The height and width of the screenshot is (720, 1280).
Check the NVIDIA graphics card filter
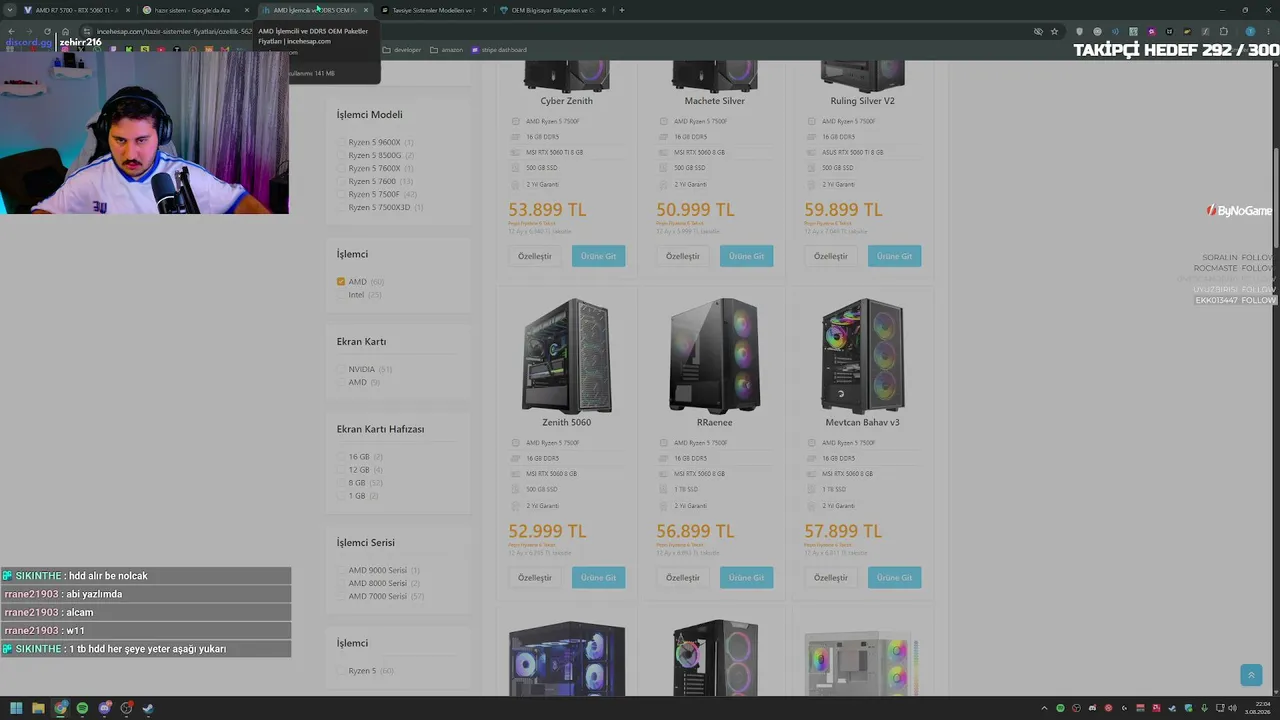click(341, 370)
